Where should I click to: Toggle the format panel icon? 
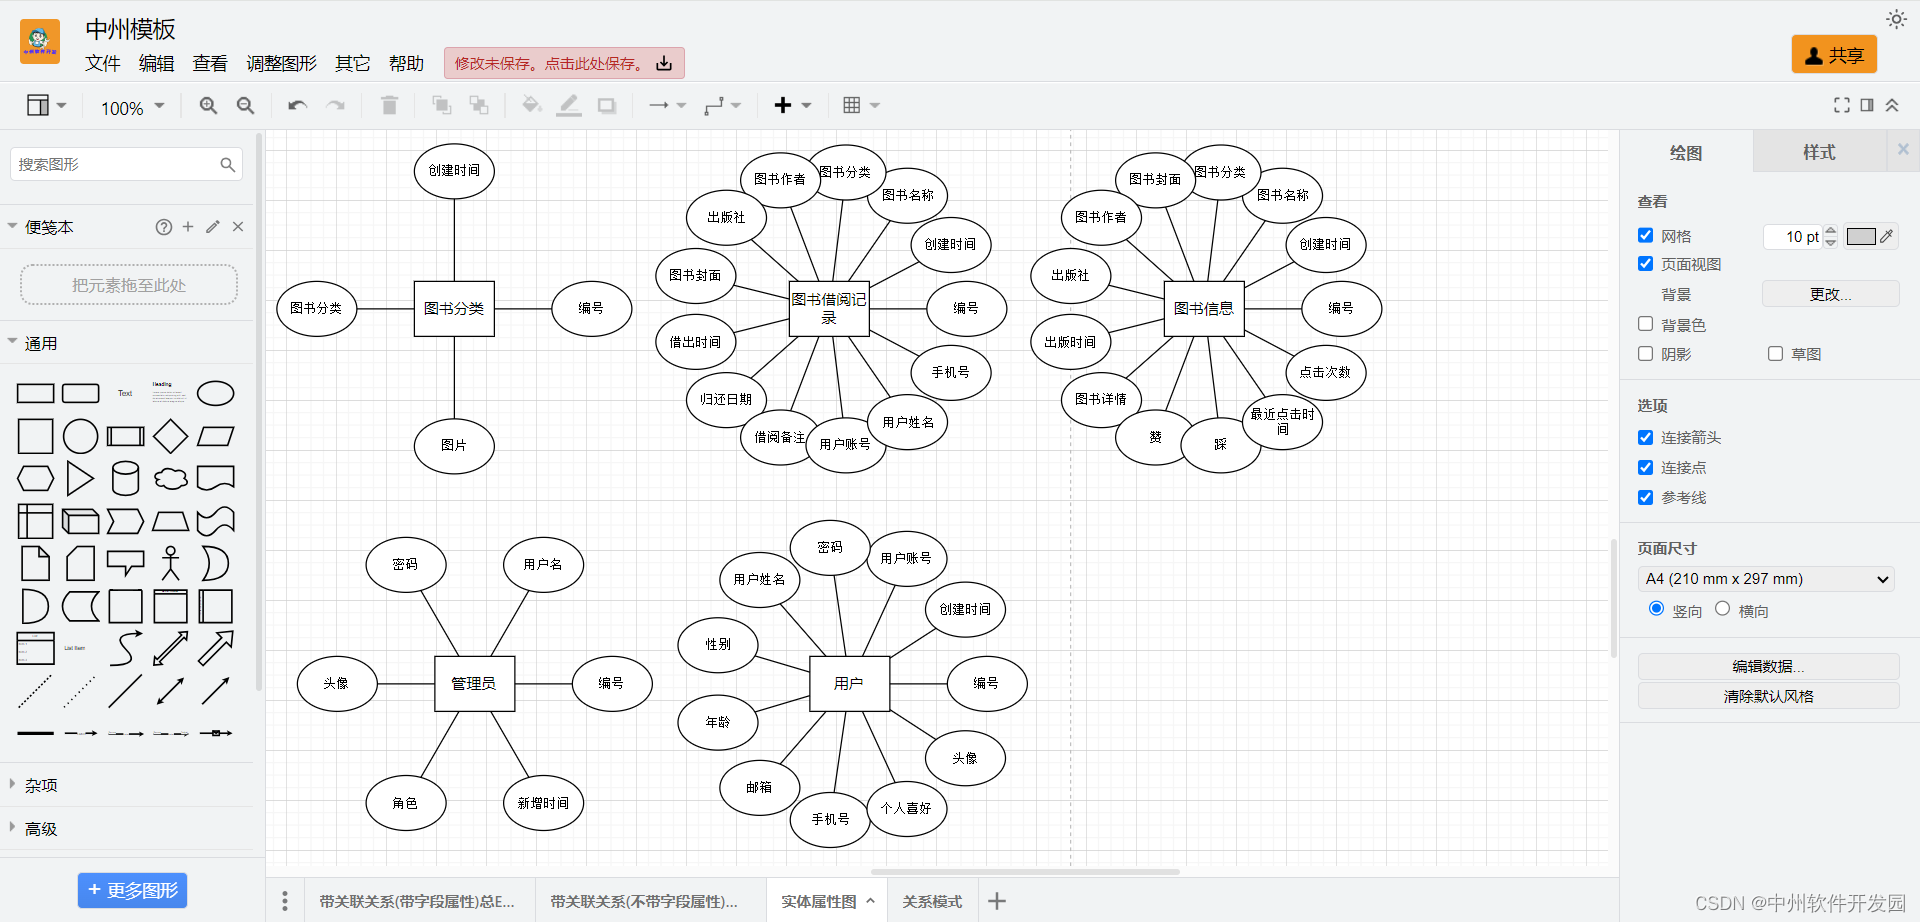click(1867, 105)
